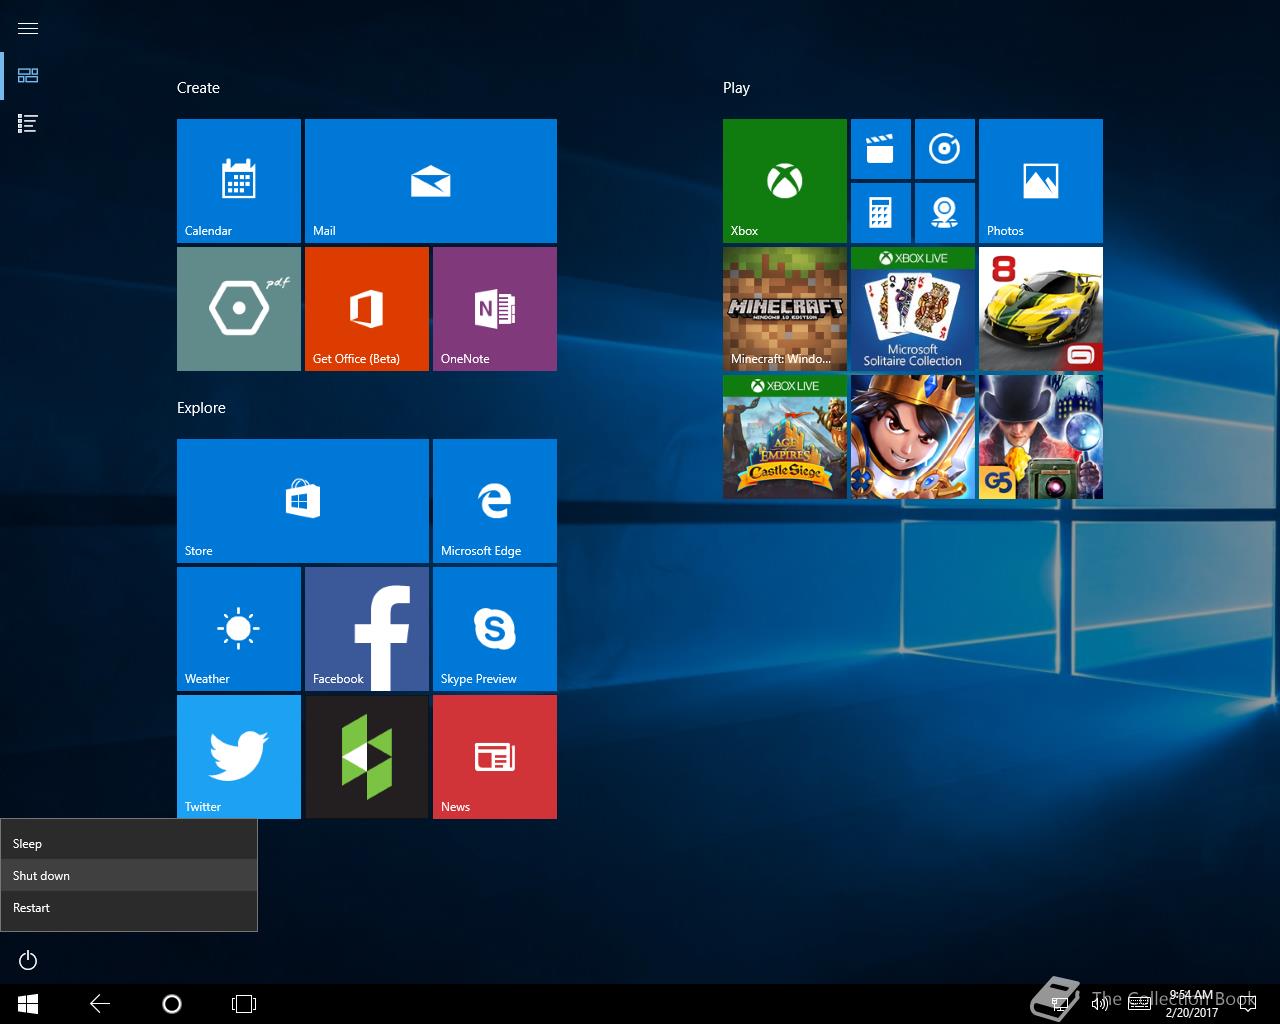Launch OneNote from its purple tile
1280x1024 pixels.
(495, 309)
